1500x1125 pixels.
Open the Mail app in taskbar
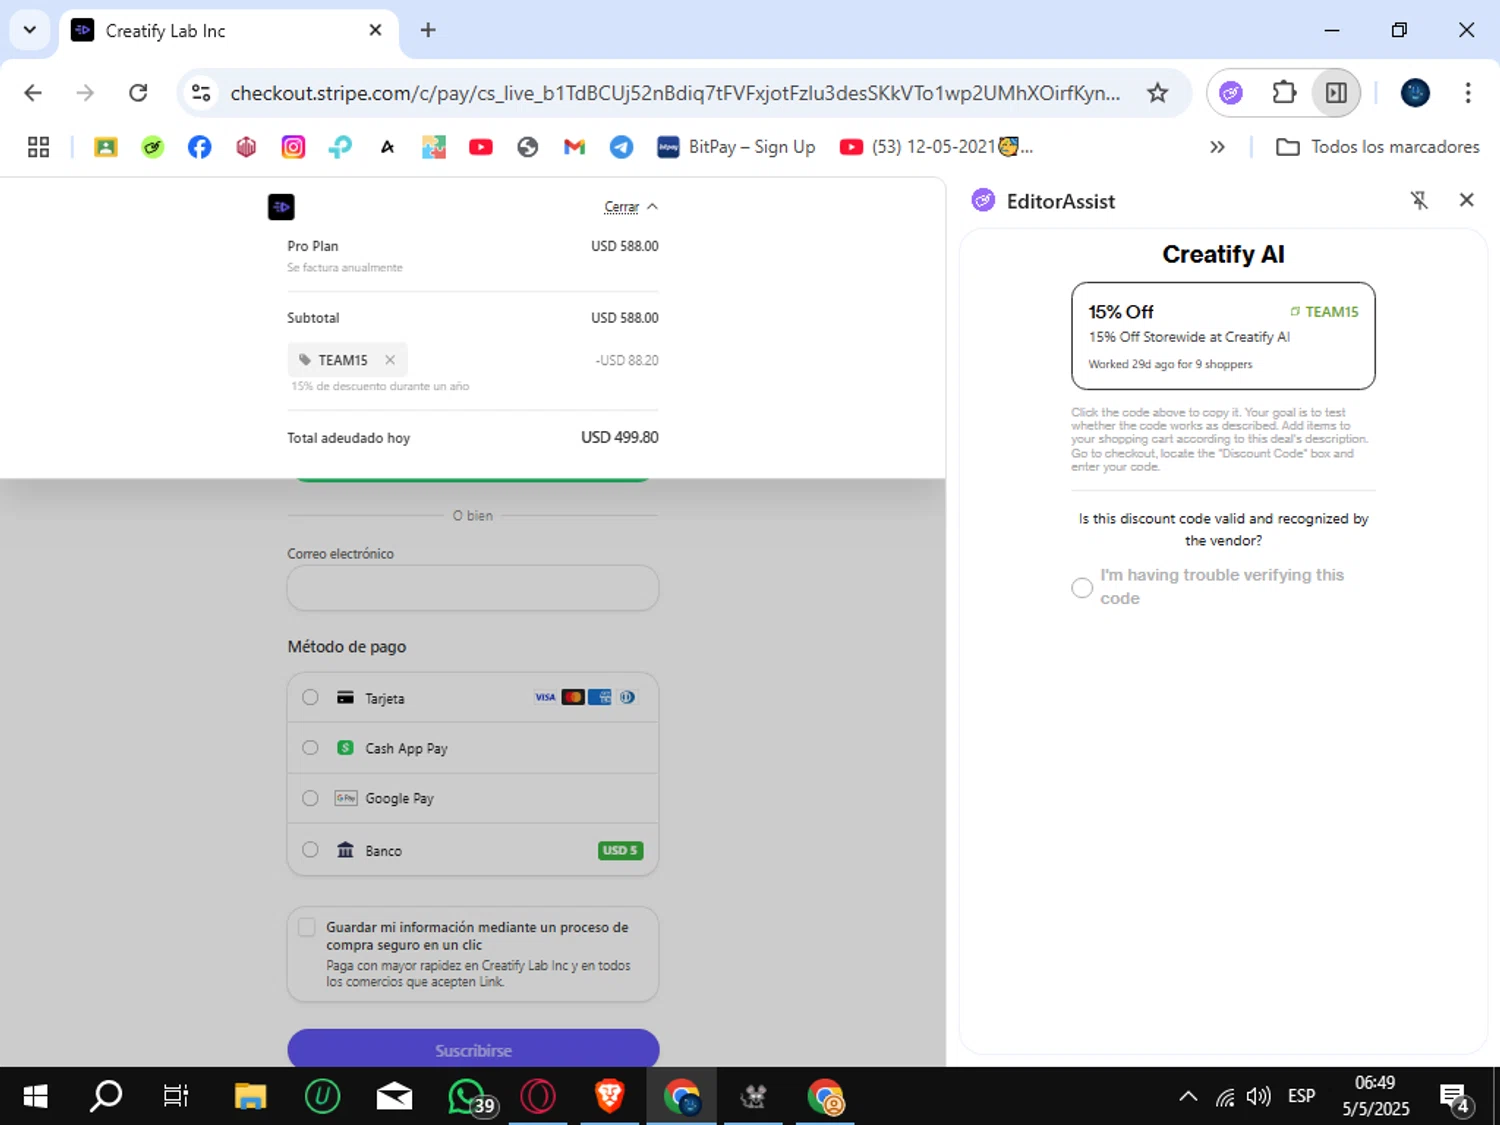pyautogui.click(x=394, y=1097)
